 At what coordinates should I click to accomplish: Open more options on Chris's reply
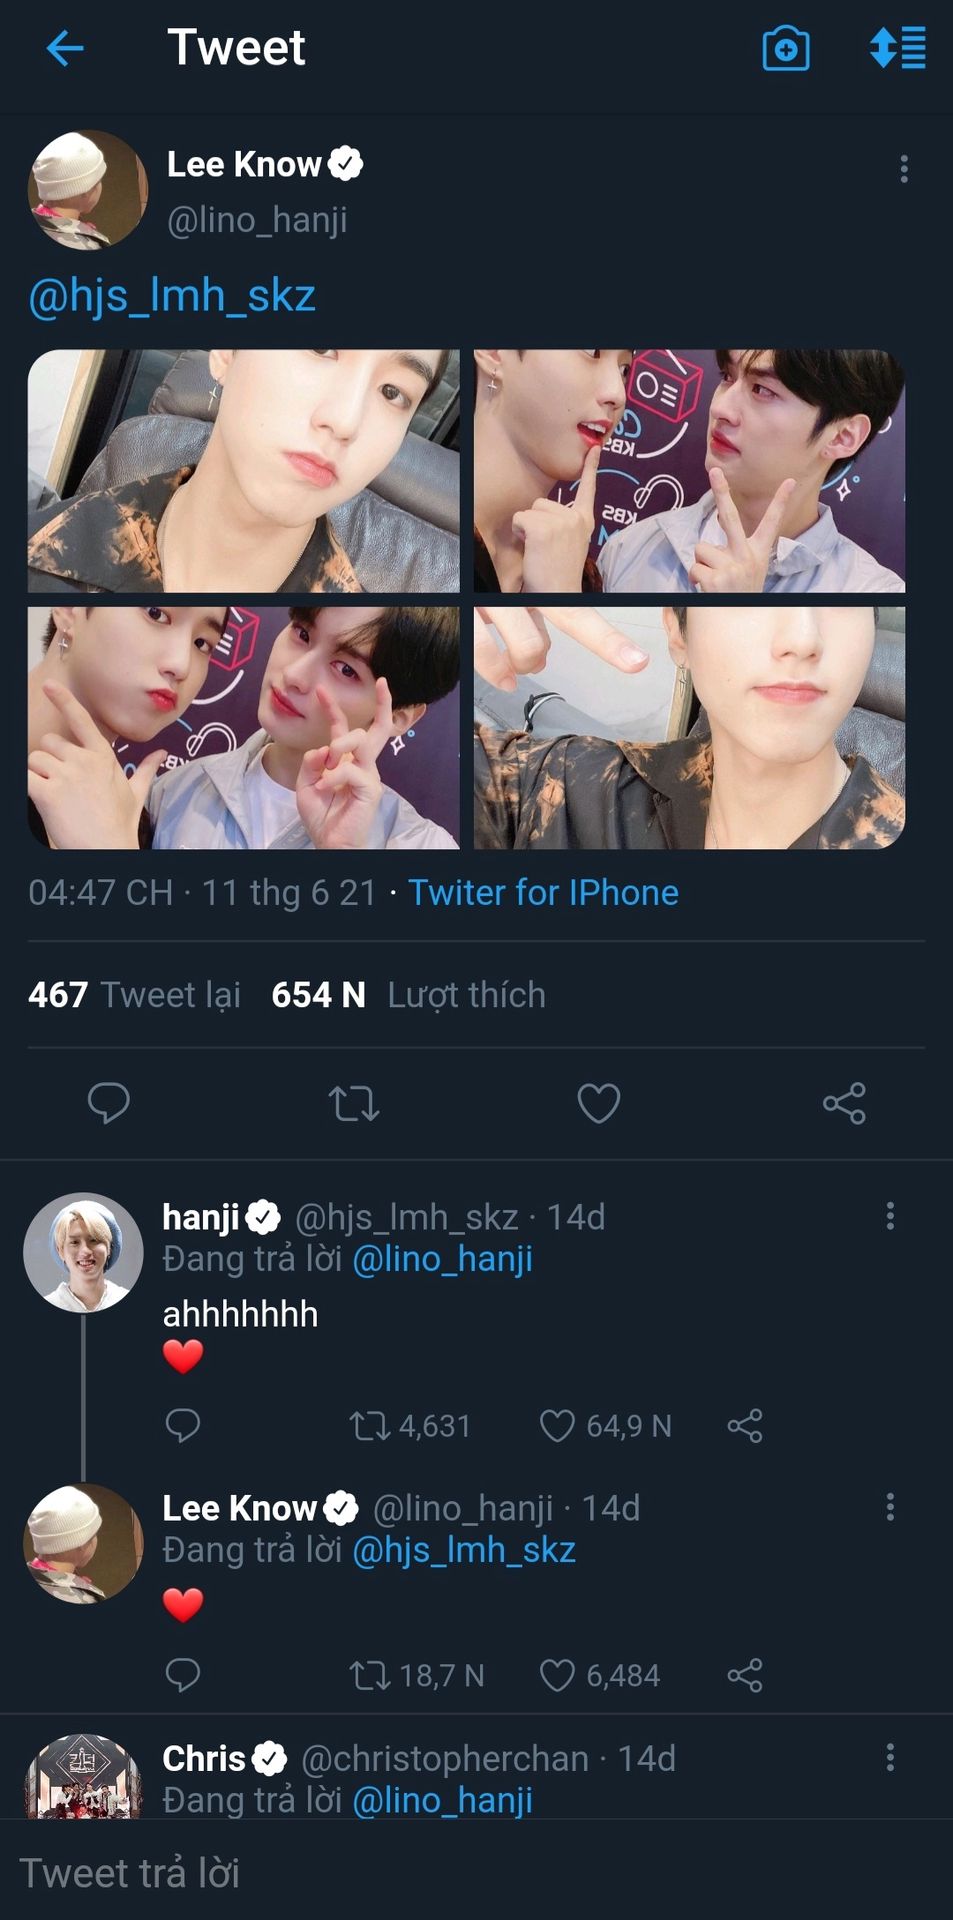tap(890, 1758)
